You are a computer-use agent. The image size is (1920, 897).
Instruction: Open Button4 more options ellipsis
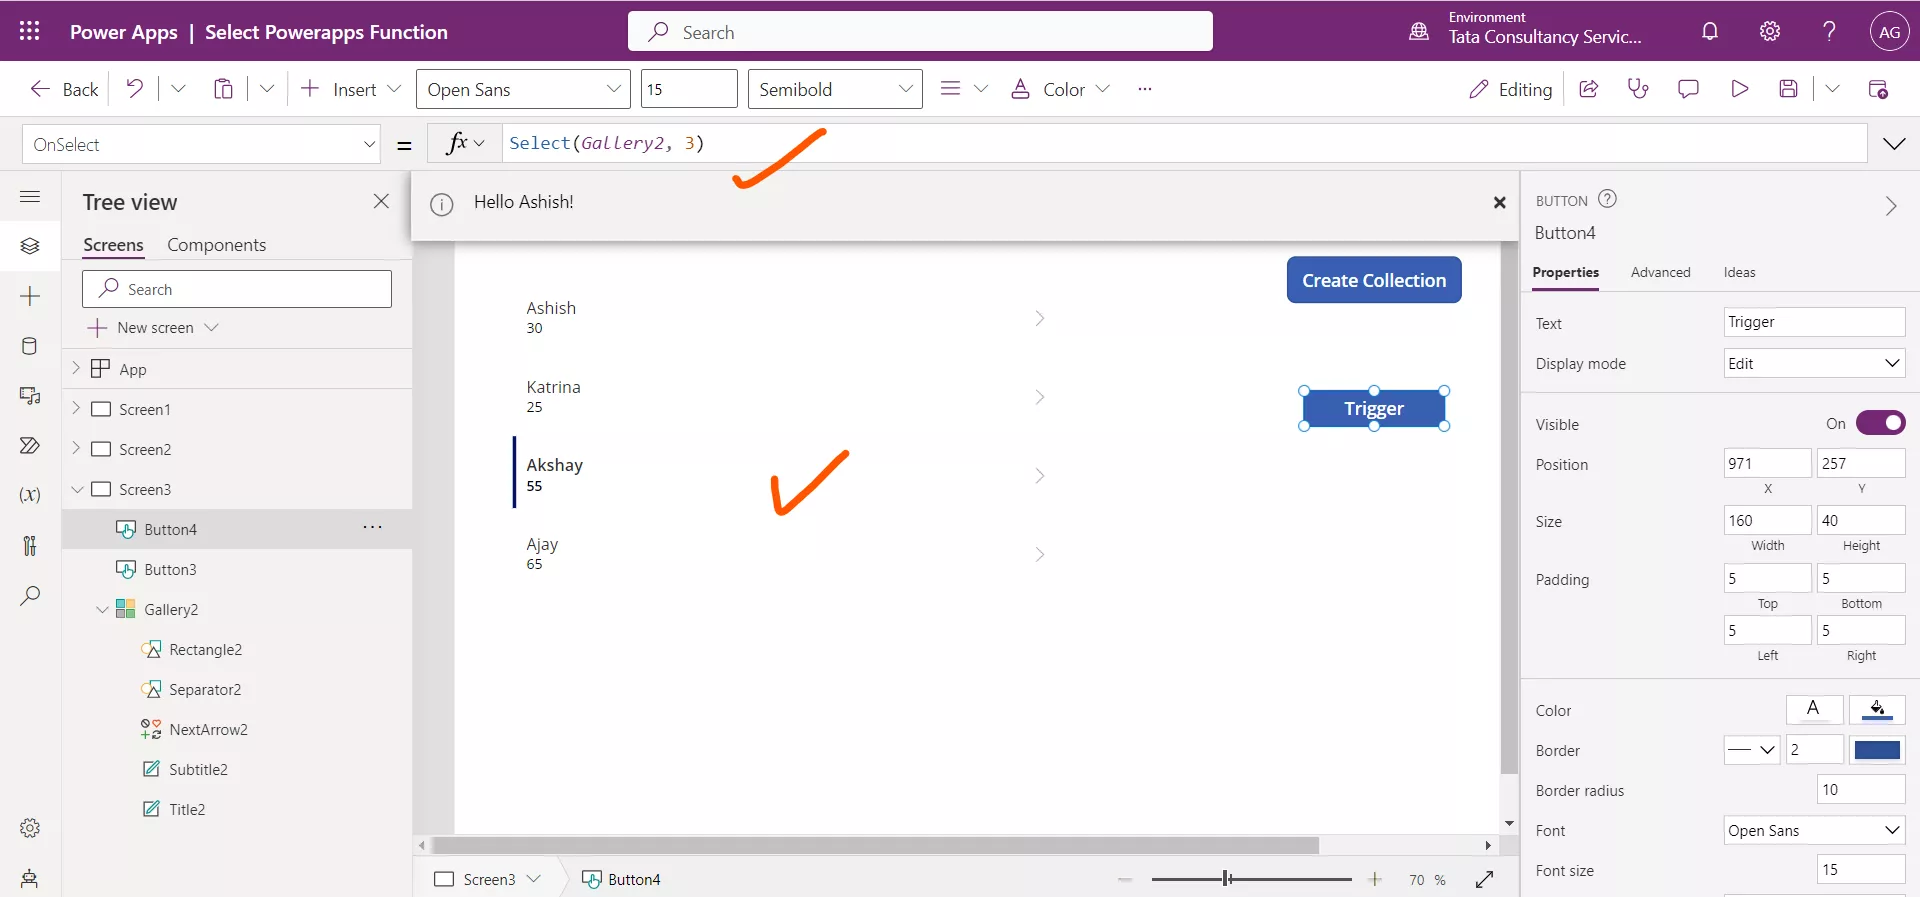[372, 527]
